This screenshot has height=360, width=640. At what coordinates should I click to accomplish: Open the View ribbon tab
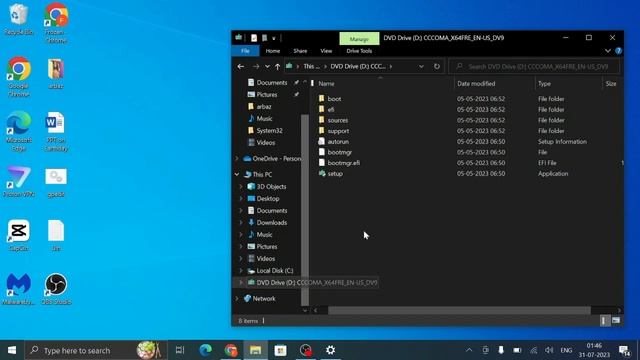[326, 51]
